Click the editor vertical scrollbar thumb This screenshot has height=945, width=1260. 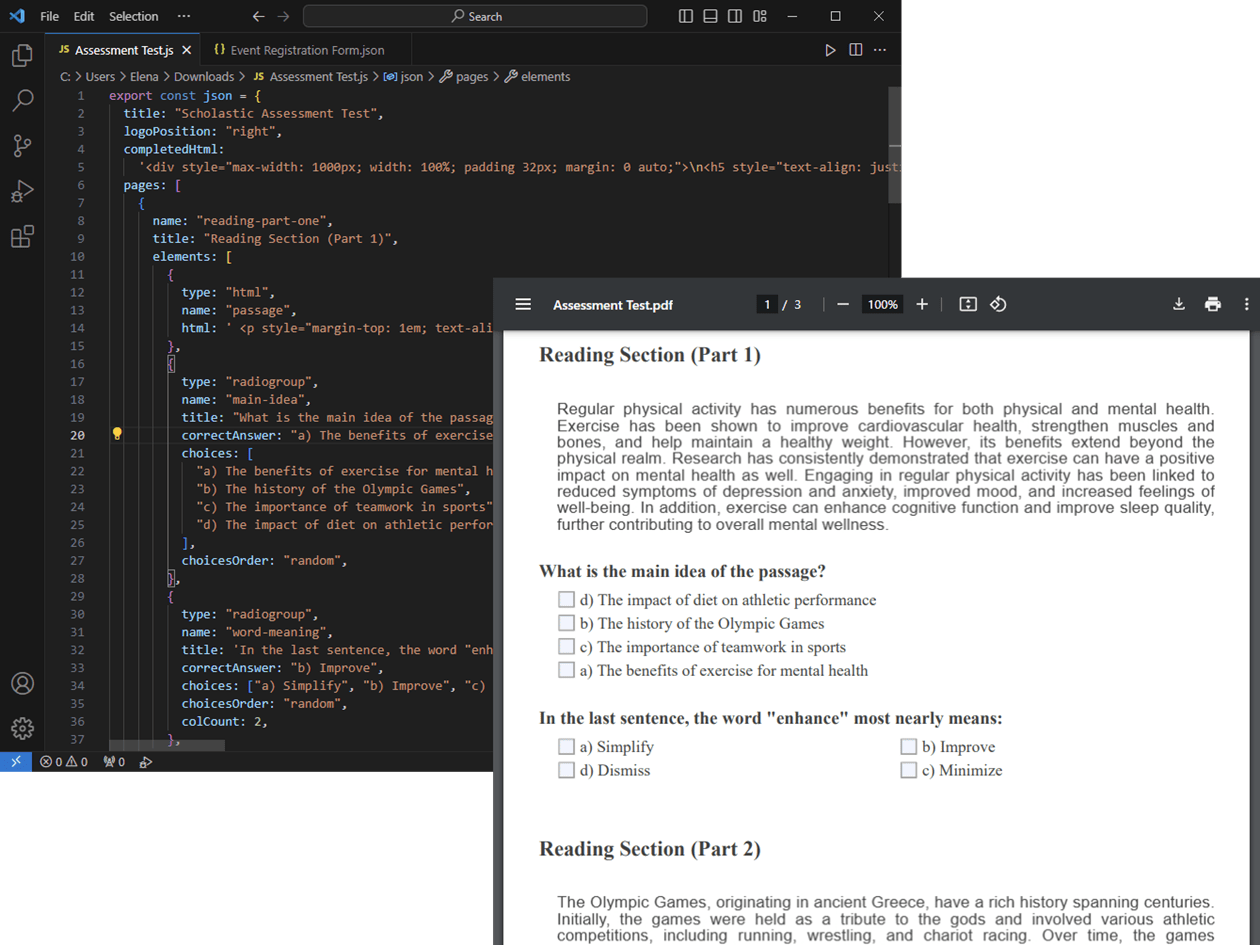click(895, 145)
